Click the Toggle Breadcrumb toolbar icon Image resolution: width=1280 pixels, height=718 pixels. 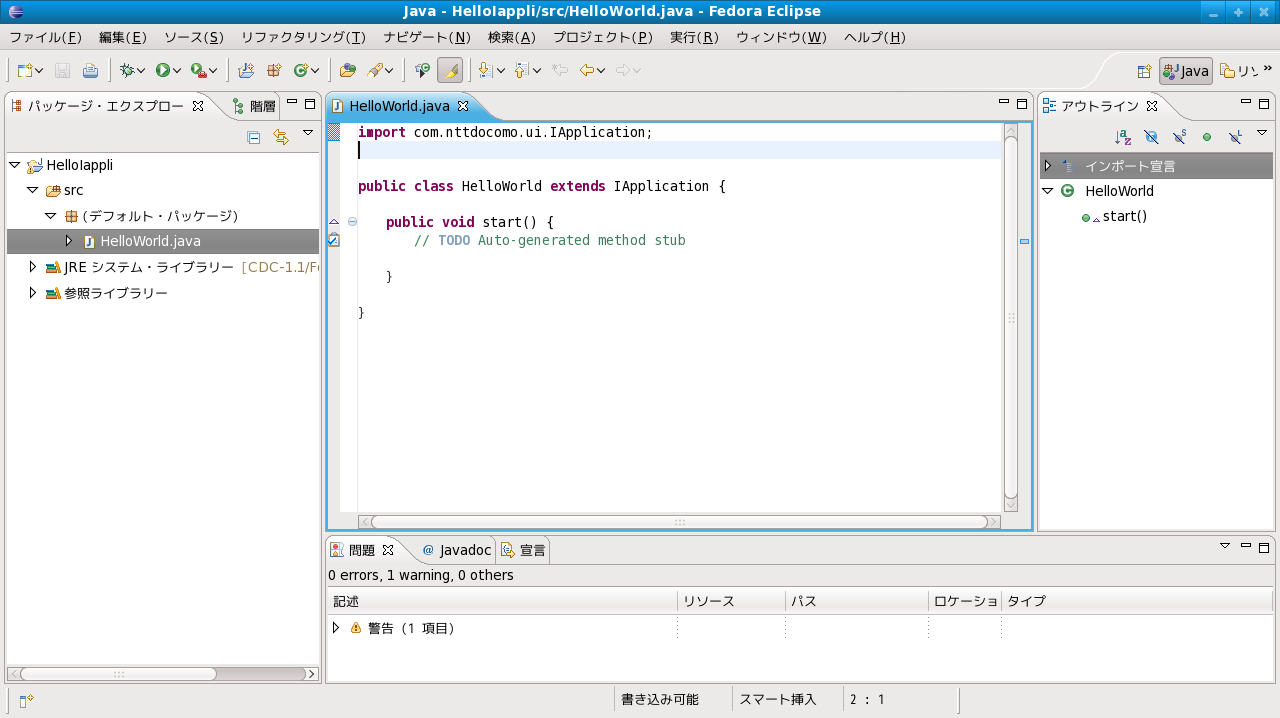click(x=422, y=70)
